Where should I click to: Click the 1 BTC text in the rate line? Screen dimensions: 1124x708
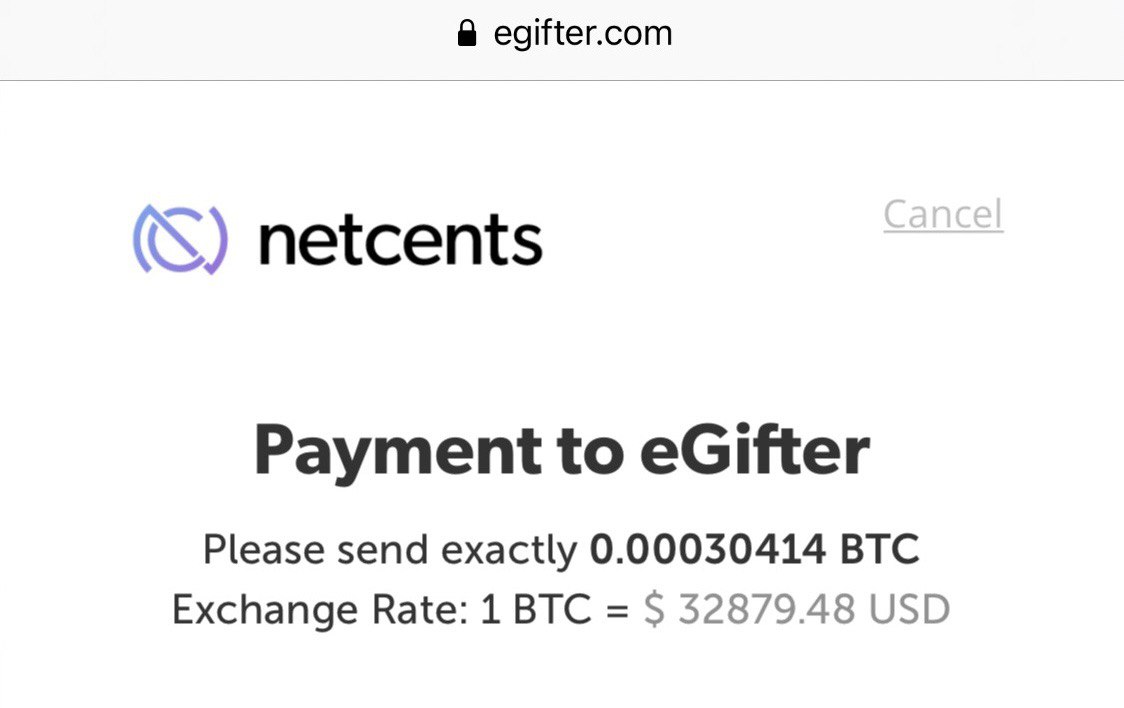point(529,608)
